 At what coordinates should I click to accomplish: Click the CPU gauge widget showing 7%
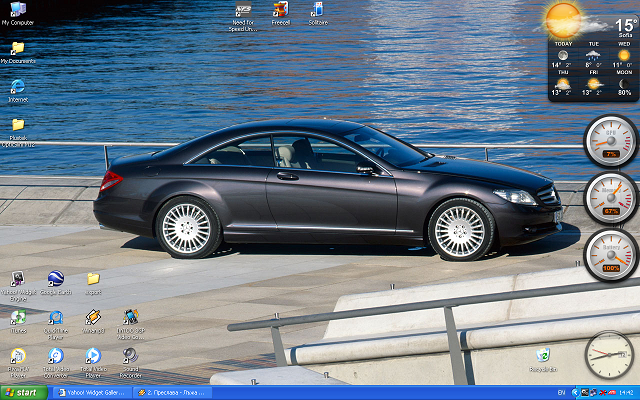(609, 138)
